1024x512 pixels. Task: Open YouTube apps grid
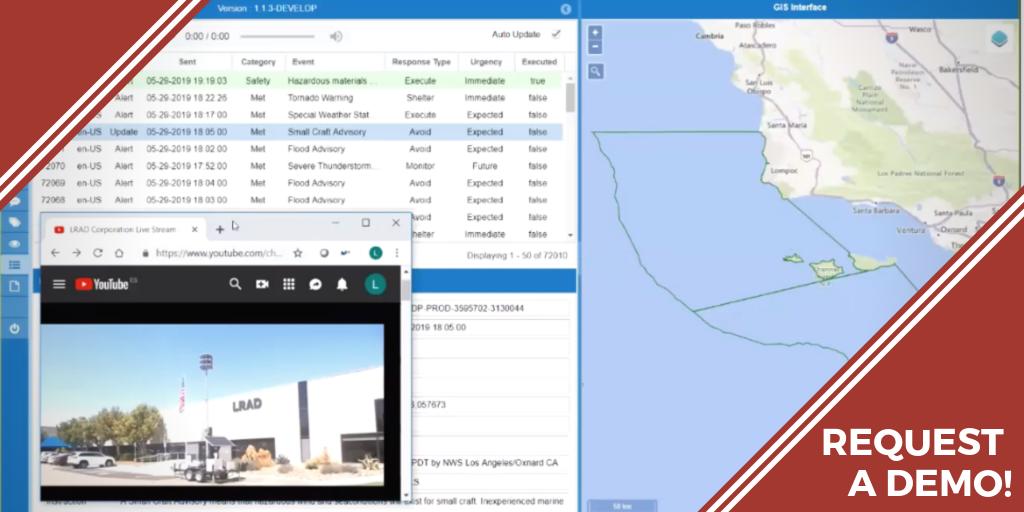(289, 284)
